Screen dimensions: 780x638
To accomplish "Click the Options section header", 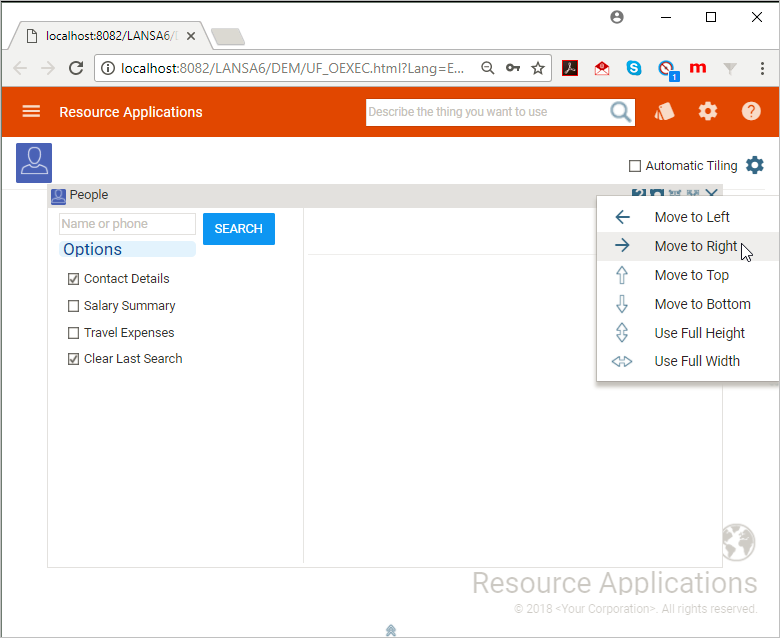I will 127,249.
